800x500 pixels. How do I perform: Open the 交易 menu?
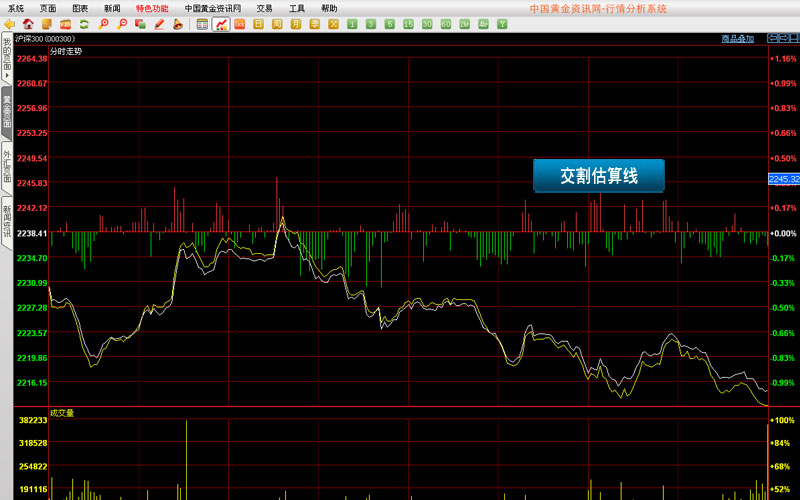pyautogui.click(x=264, y=7)
